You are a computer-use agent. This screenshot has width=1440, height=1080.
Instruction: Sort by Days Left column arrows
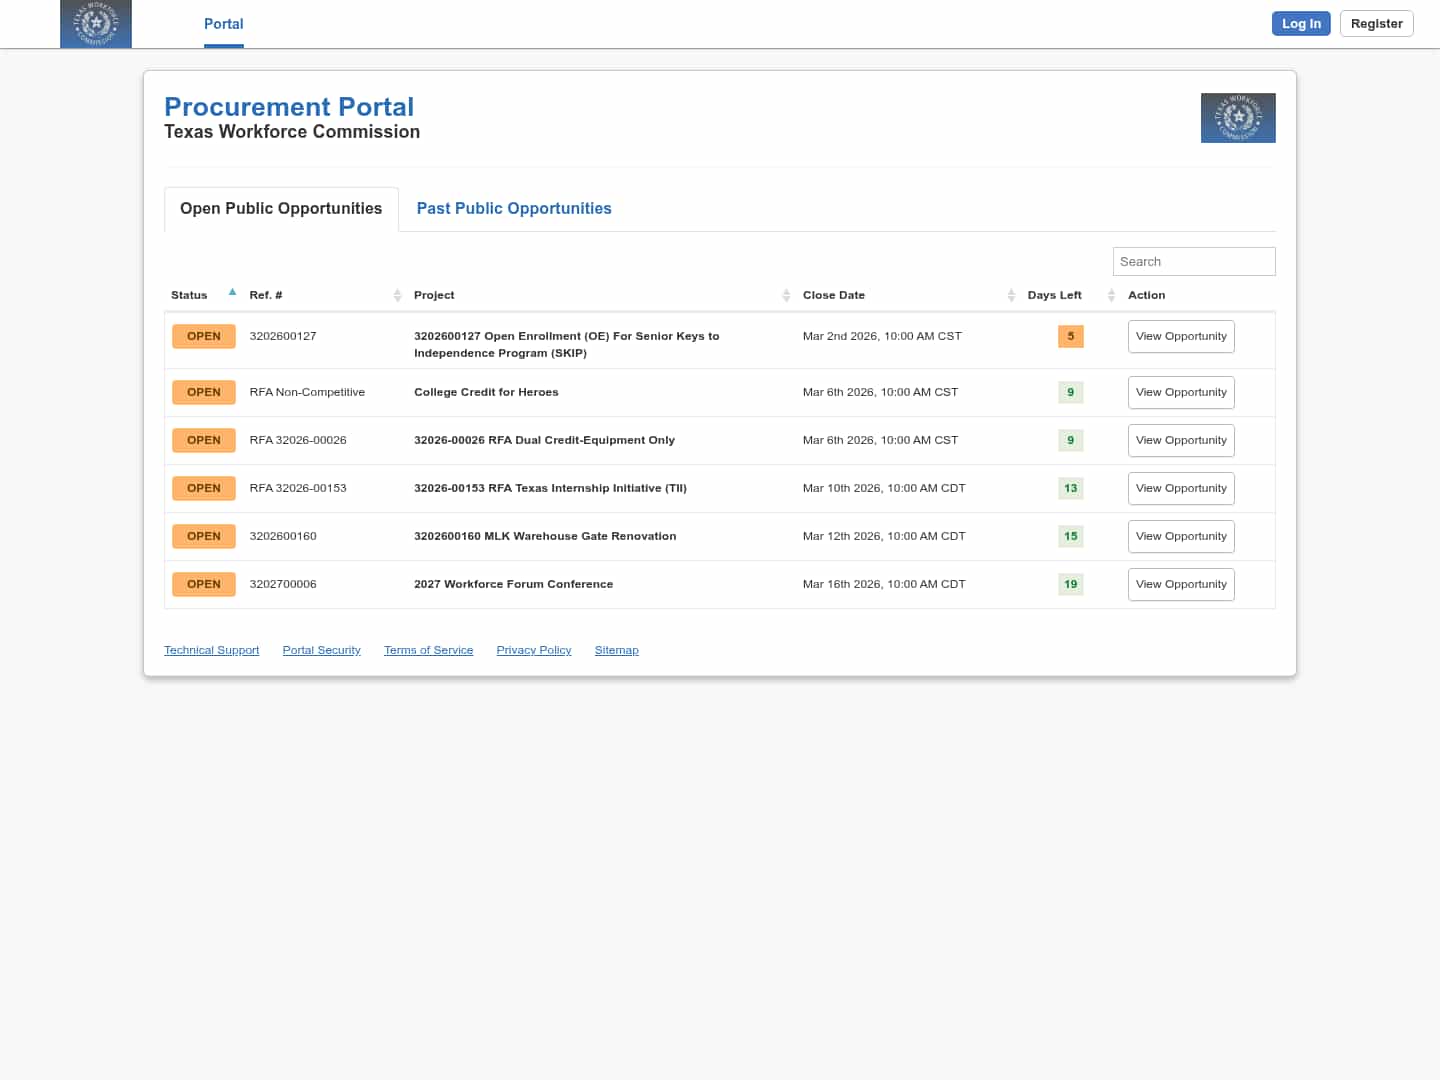pyautogui.click(x=1111, y=295)
